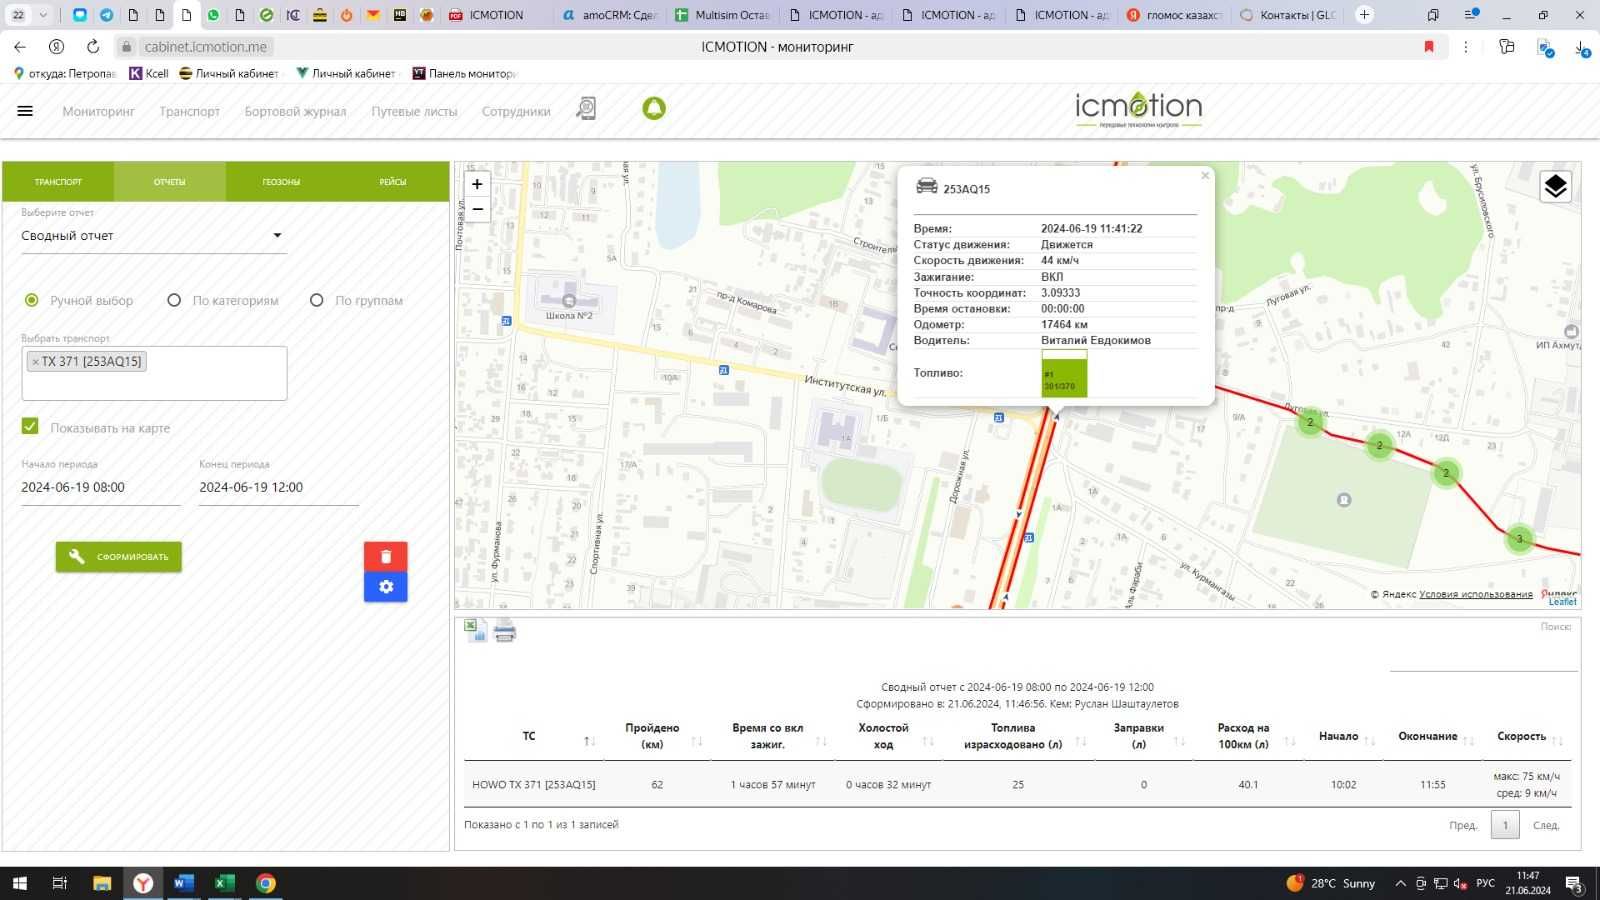Click the green fuel level indicator
Image resolution: width=1600 pixels, height=900 pixels.
coord(1064,373)
